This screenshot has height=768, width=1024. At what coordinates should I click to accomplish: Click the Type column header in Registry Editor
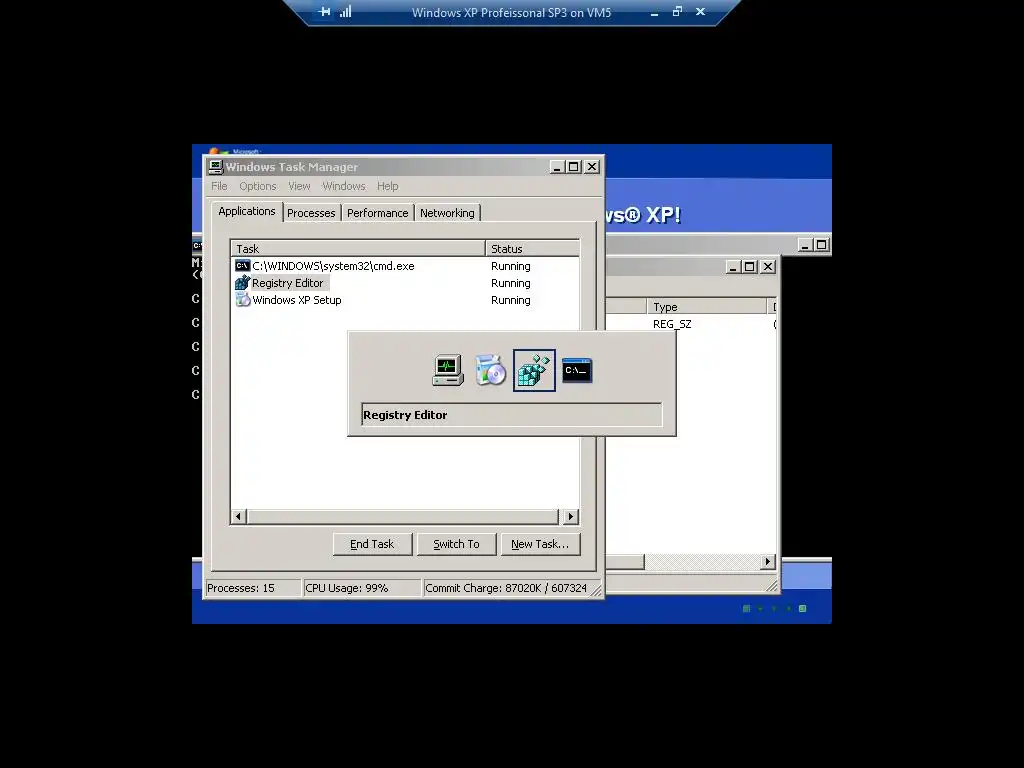[x=707, y=307]
